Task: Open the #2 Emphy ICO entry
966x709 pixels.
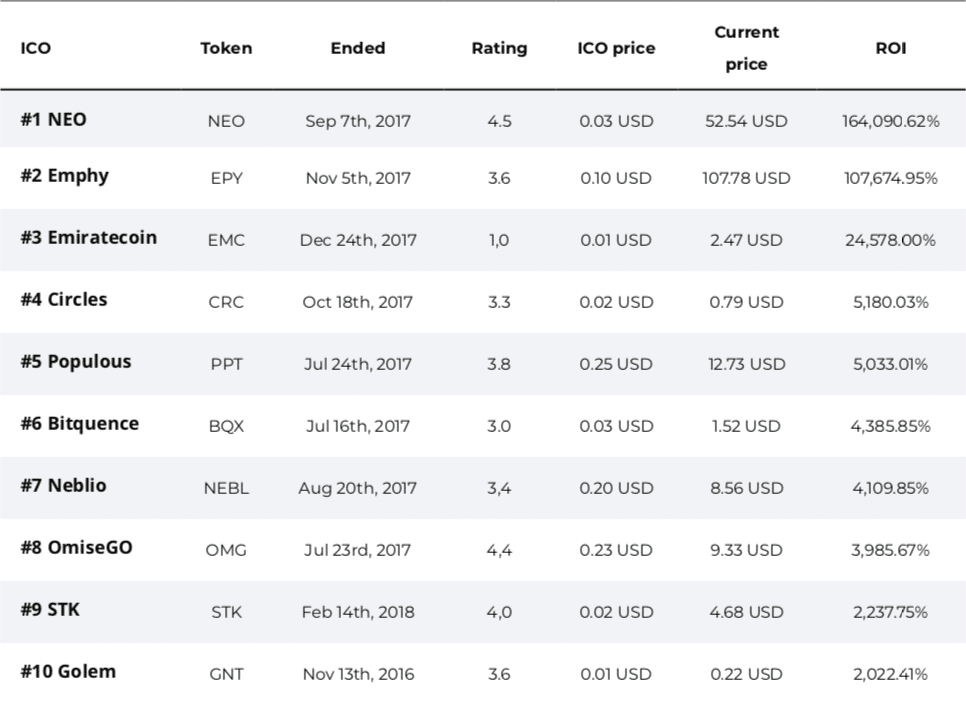Action: click(65, 176)
